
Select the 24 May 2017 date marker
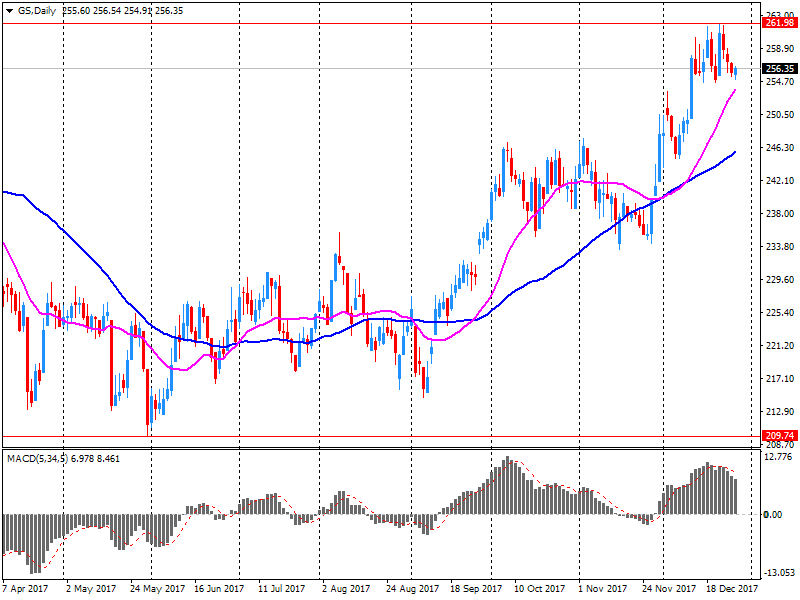point(157,589)
